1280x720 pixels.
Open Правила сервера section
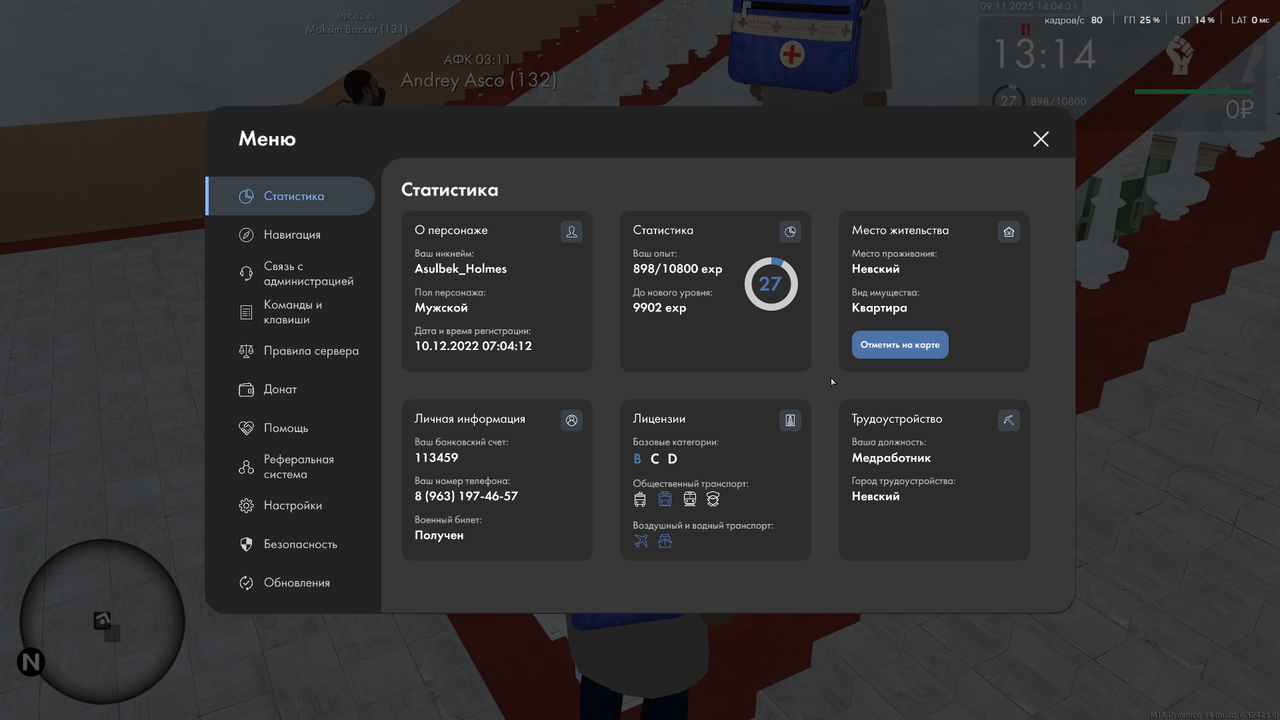point(290,351)
